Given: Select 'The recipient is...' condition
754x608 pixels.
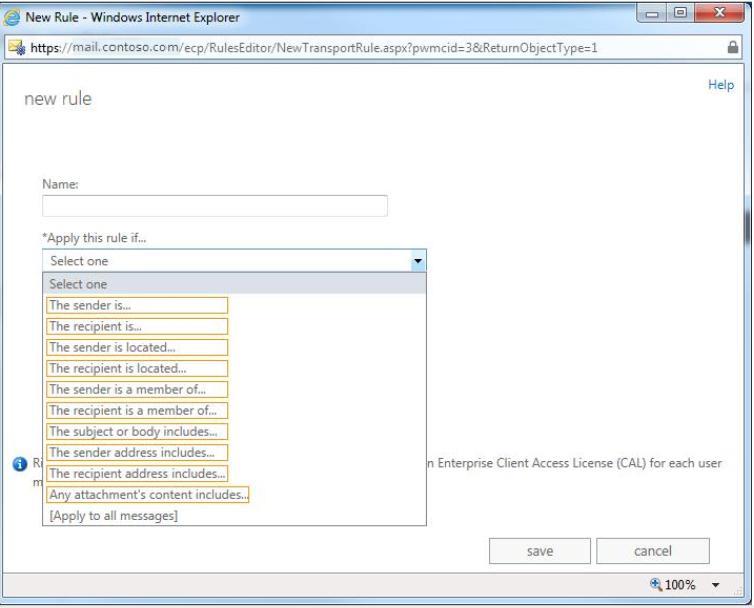Looking at the screenshot, I should 137,326.
